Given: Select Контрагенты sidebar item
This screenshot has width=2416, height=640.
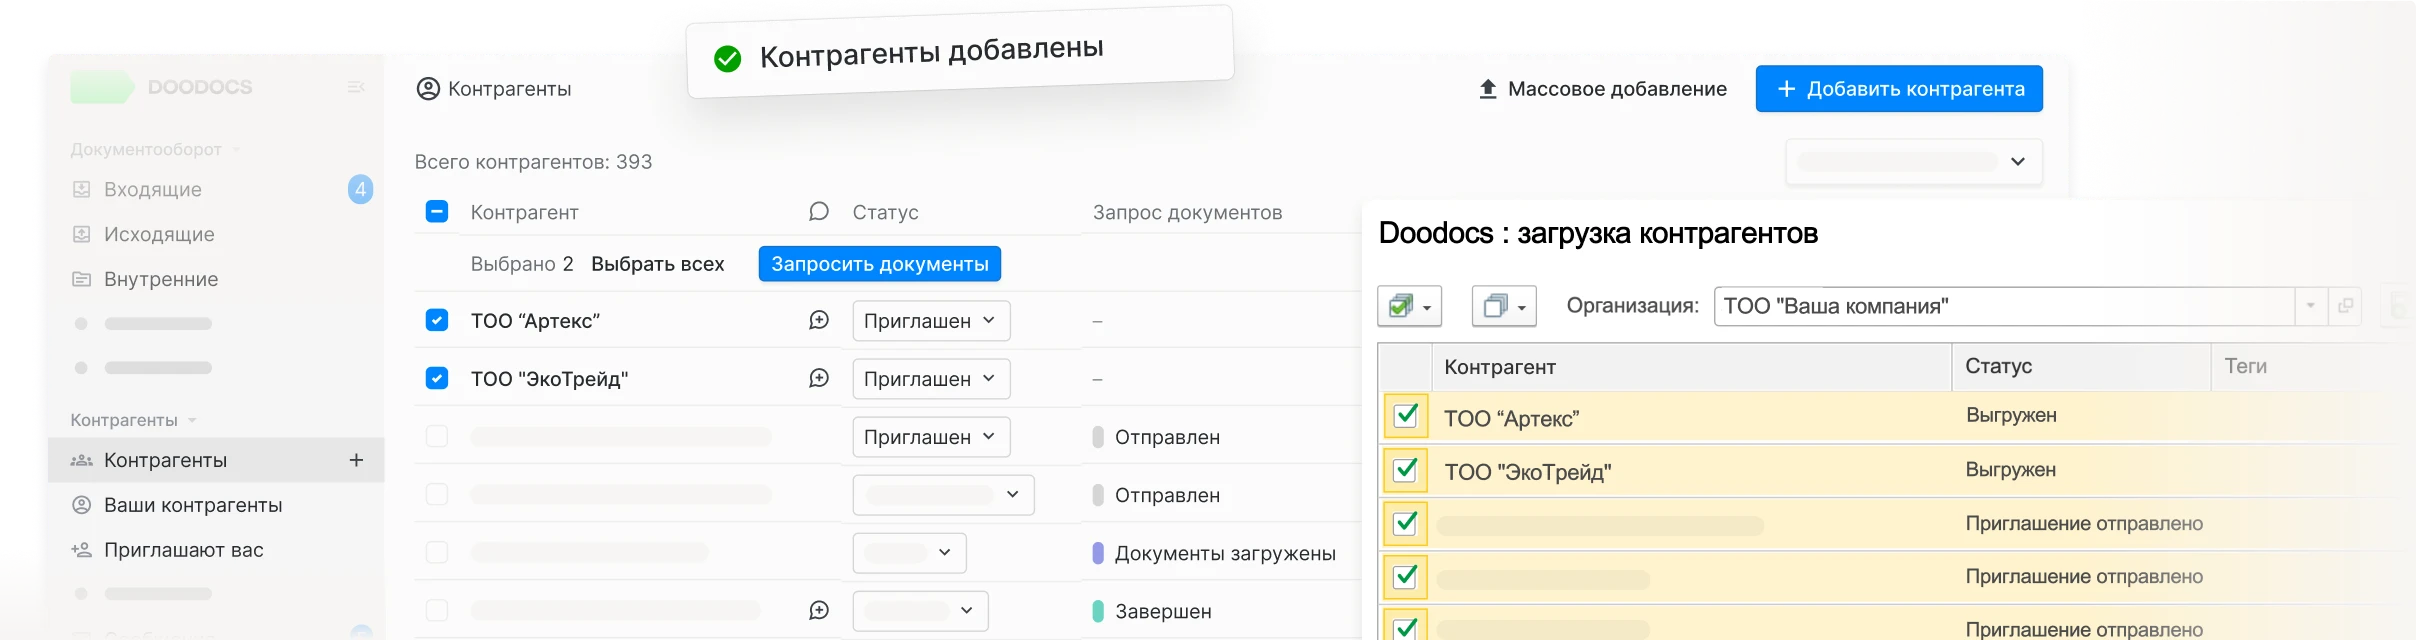Looking at the screenshot, I should [x=216, y=460].
